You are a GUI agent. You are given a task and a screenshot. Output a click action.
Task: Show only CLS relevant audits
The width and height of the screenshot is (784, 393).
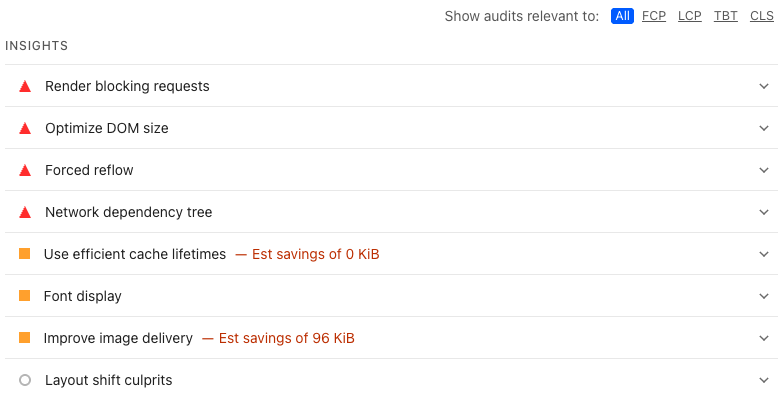[x=762, y=16]
